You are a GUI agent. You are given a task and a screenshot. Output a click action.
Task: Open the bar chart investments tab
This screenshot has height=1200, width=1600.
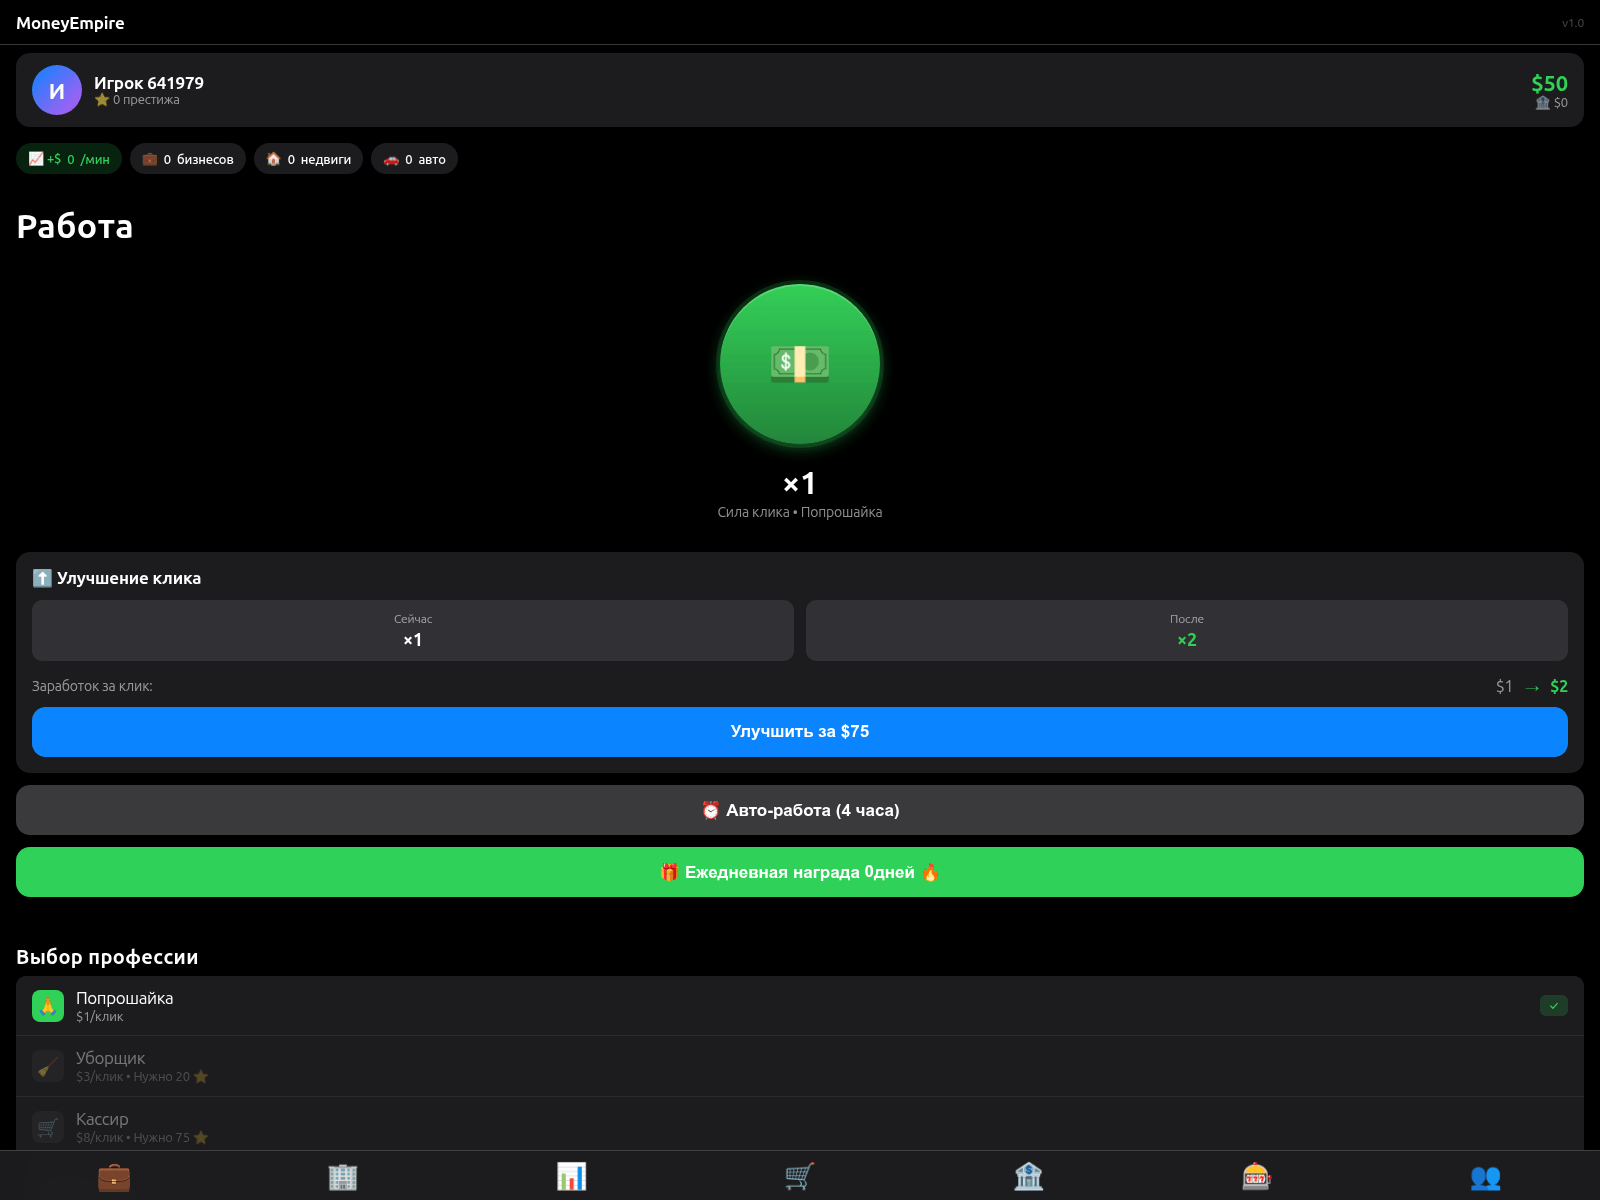coord(571,1177)
